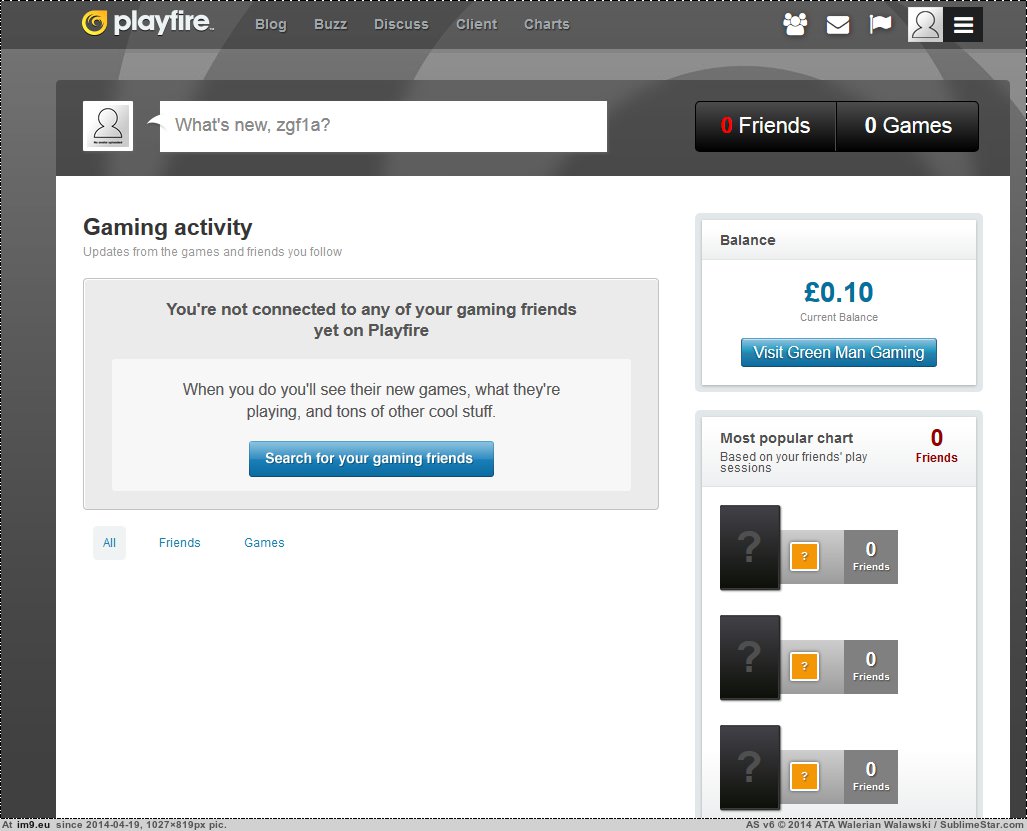The height and width of the screenshot is (831, 1027).
Task: Click Search for your gaming friends
Action: point(371,458)
